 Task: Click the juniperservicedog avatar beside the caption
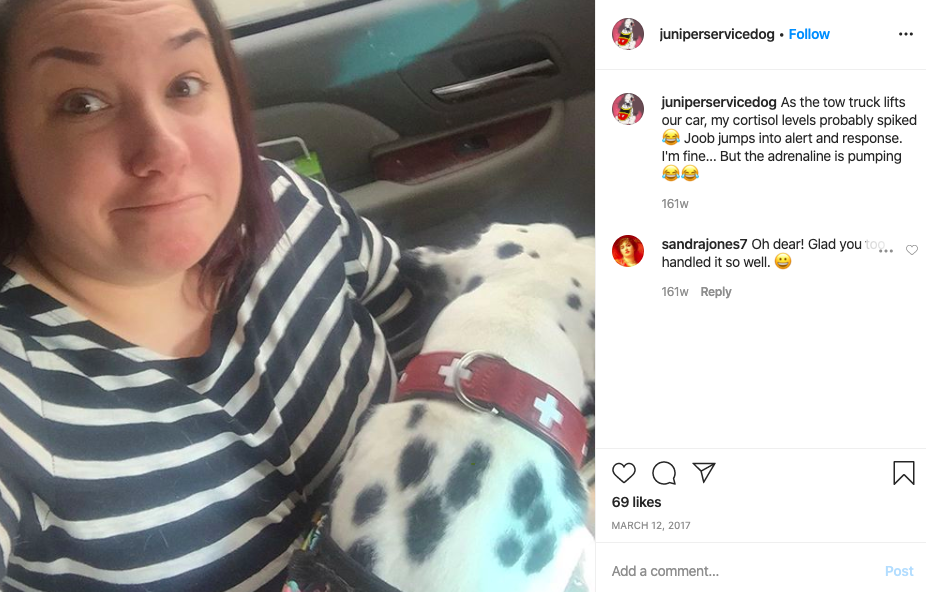pos(628,109)
